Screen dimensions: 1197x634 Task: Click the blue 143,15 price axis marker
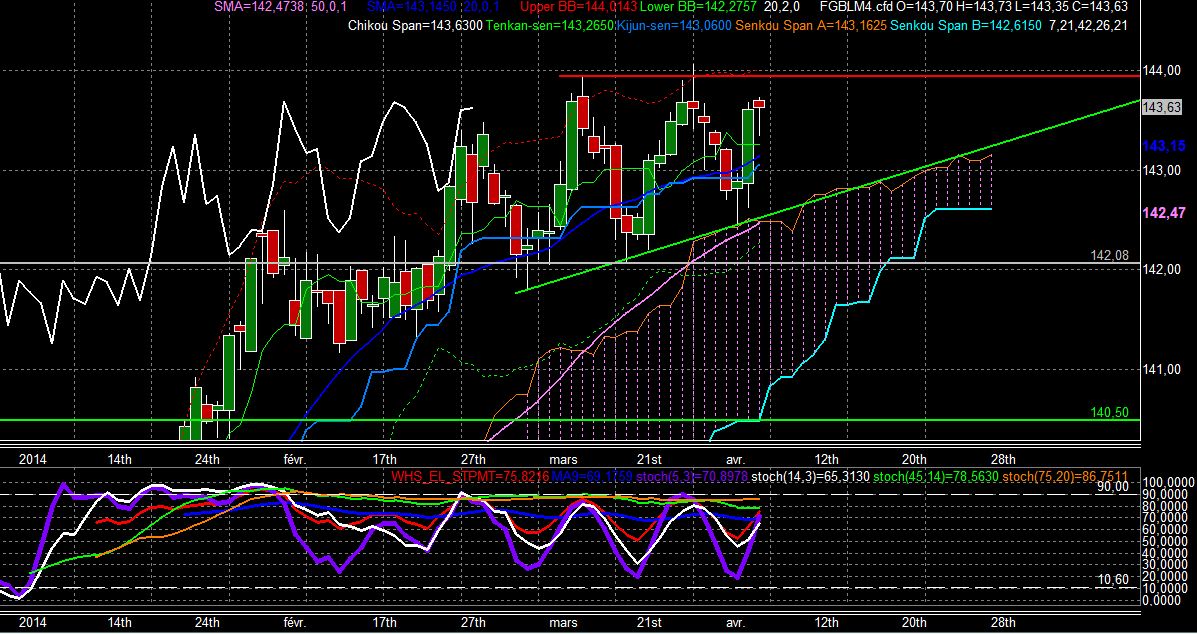[1163, 146]
